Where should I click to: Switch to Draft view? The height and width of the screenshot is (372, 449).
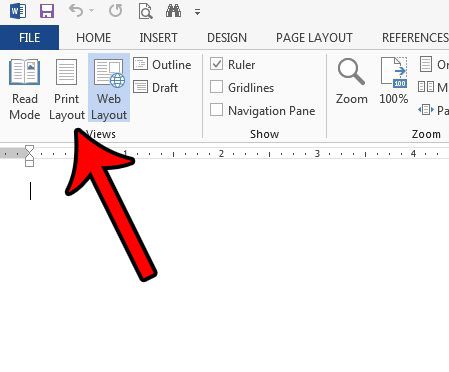click(x=156, y=87)
